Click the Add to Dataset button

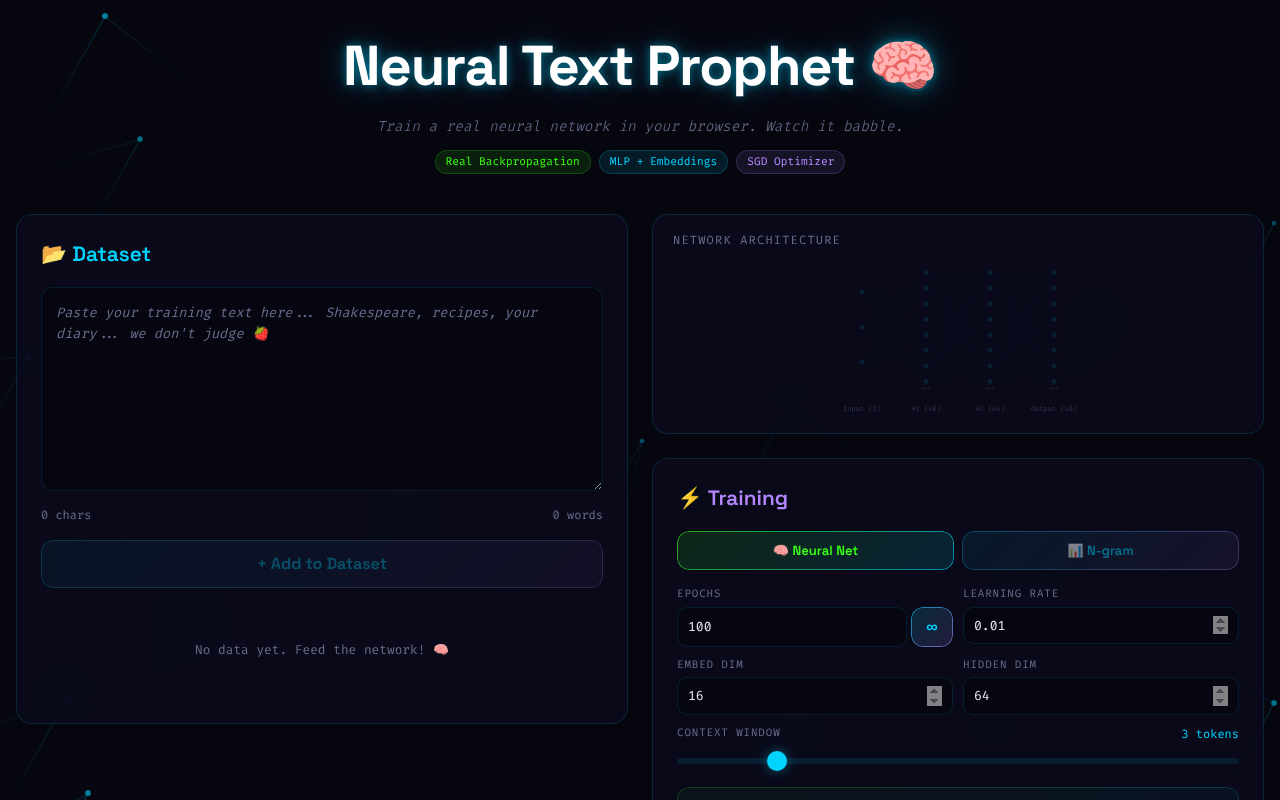(x=322, y=564)
